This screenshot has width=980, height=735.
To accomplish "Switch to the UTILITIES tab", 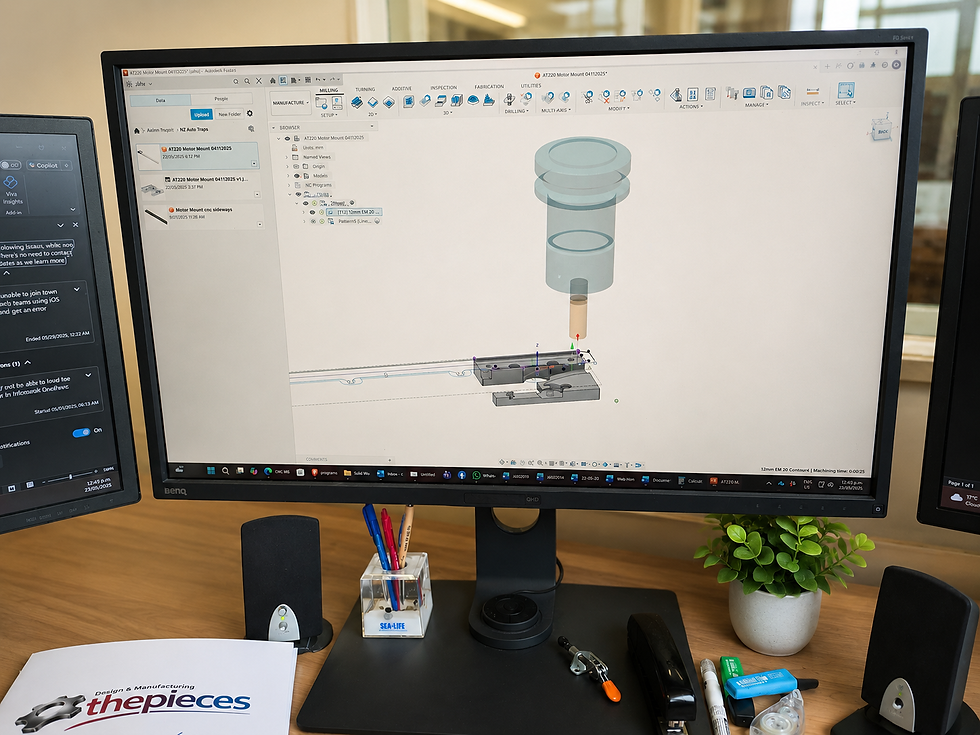I will [531, 86].
